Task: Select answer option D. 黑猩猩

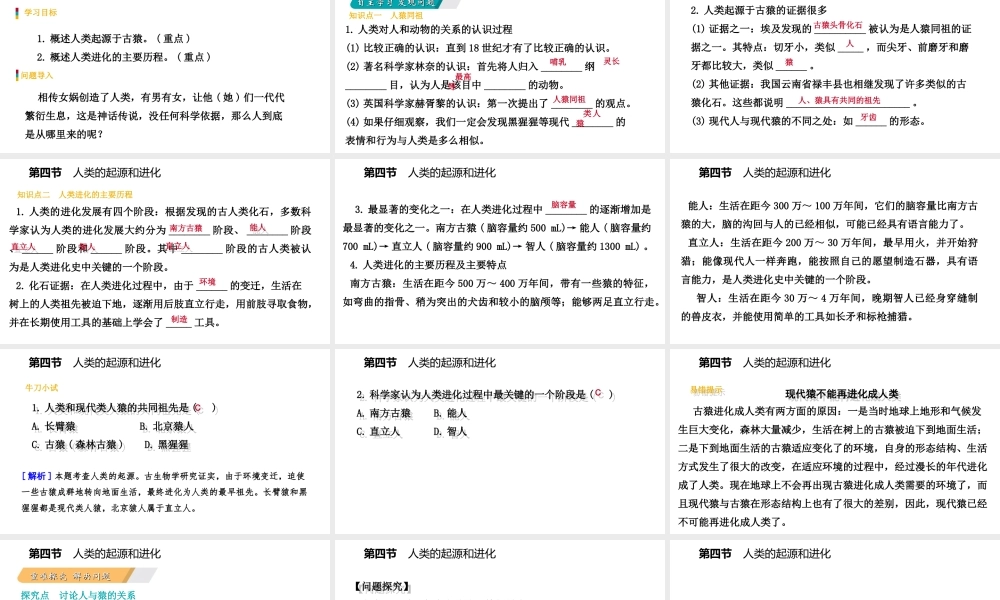Action: coord(166,444)
